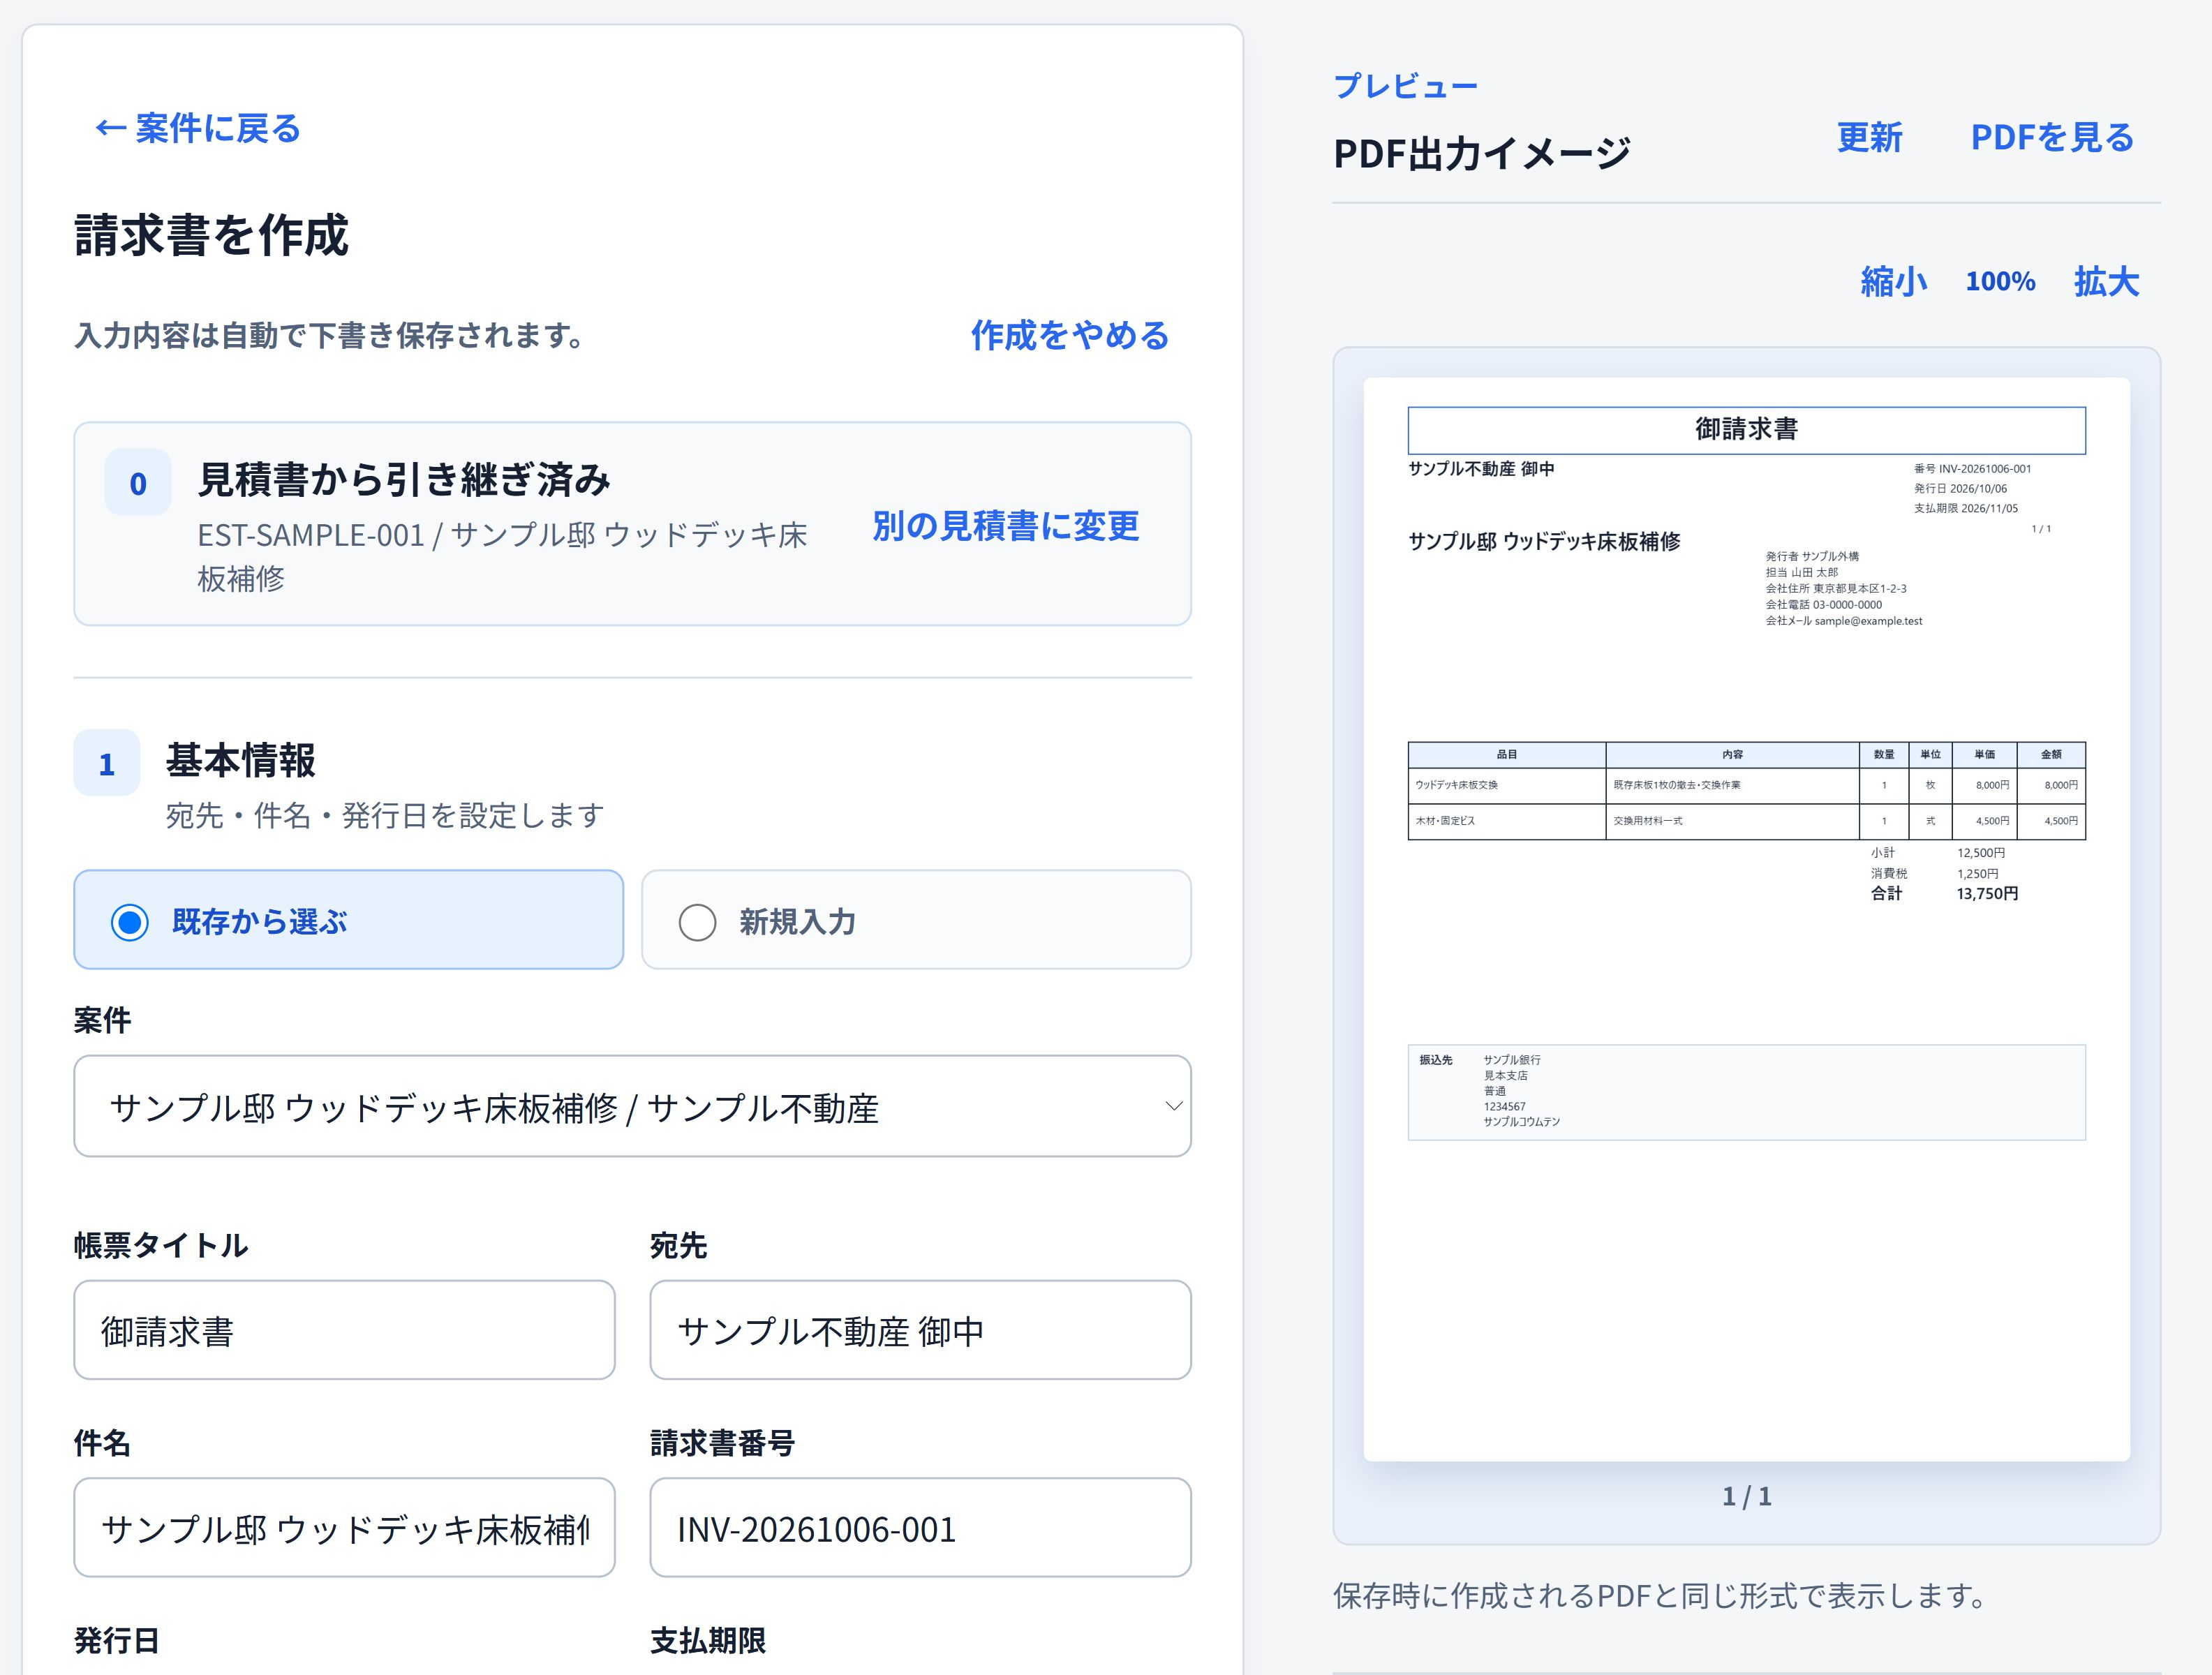Viewport: 2212px width, 1675px height.
Task: Click the 見積書から引き継ぎ済み heading
Action: click(404, 480)
